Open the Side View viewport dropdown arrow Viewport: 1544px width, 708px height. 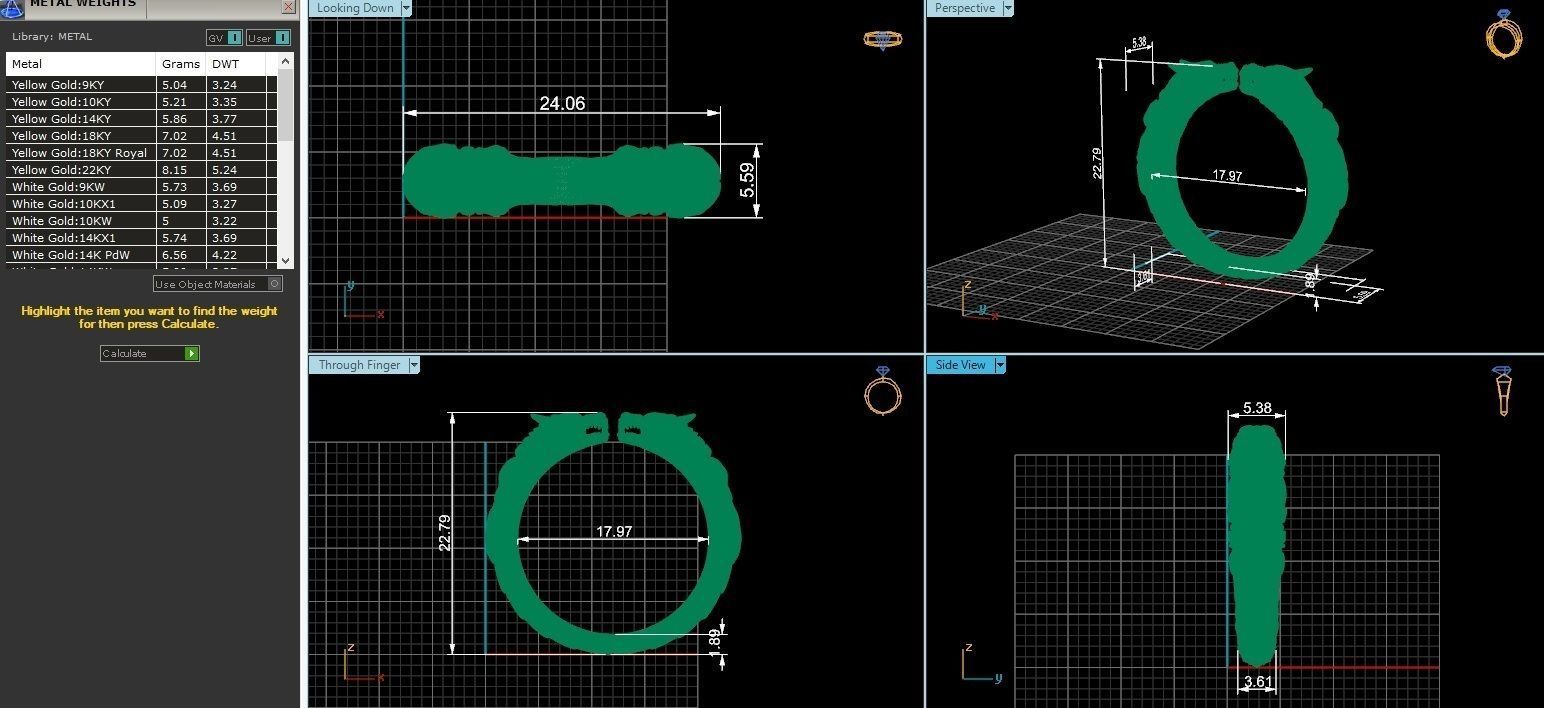coord(1000,365)
